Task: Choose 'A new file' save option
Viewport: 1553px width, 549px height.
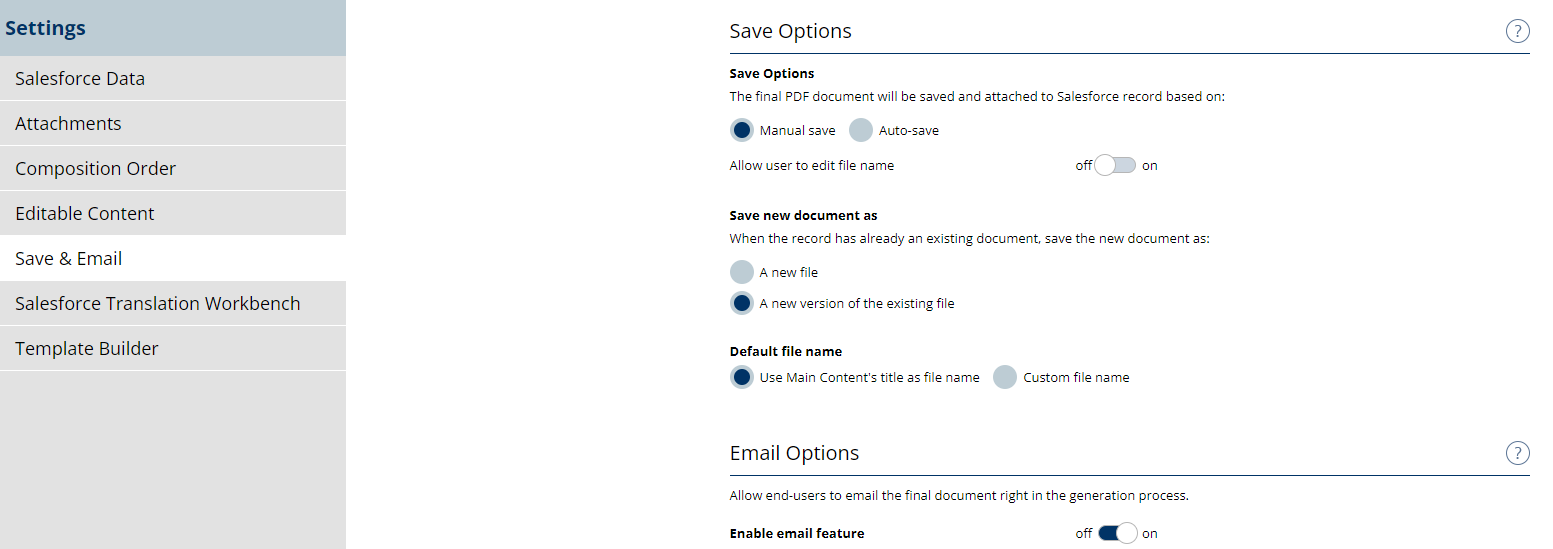Action: [742, 272]
